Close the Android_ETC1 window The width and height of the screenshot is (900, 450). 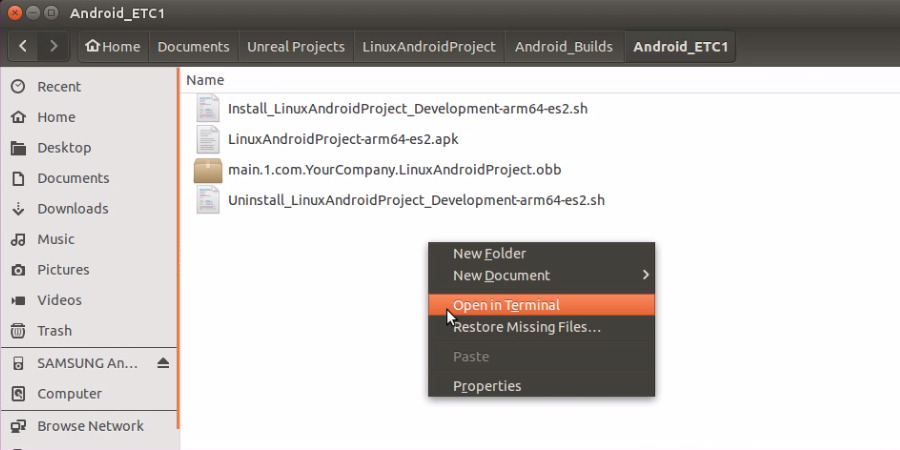pyautogui.click(x=15, y=12)
